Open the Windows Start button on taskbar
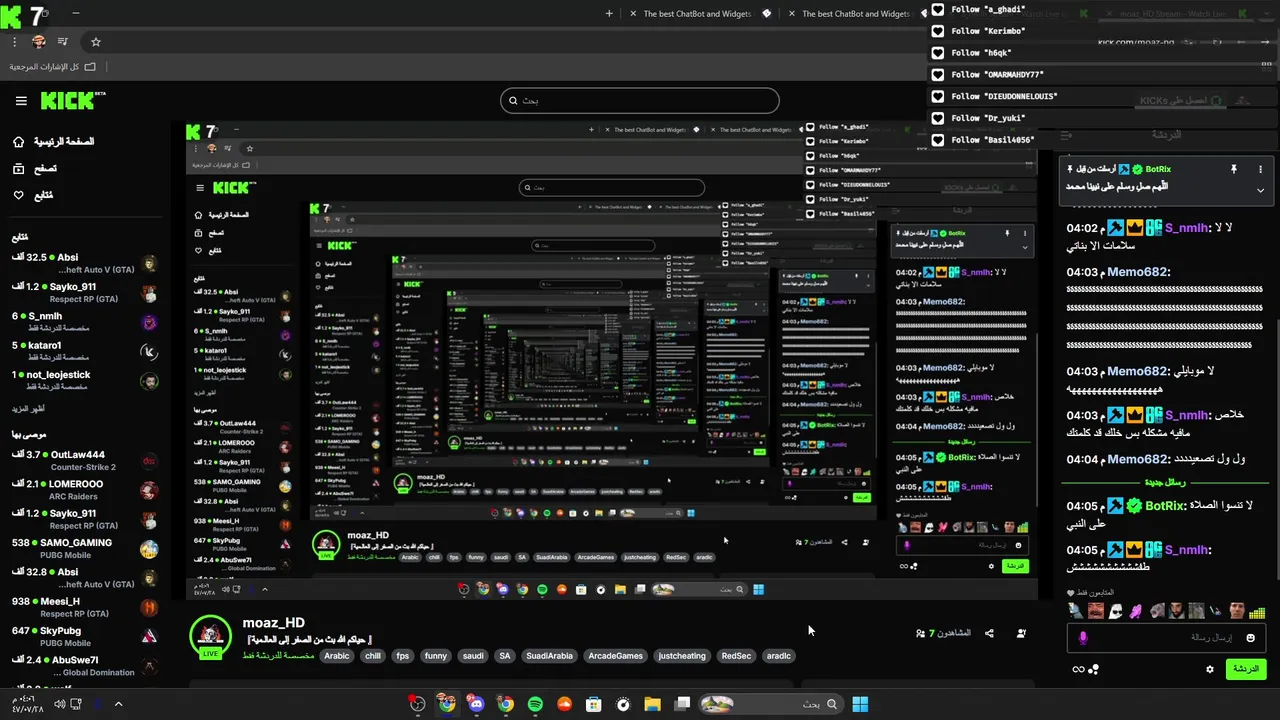The image size is (1280, 720). coord(860,704)
